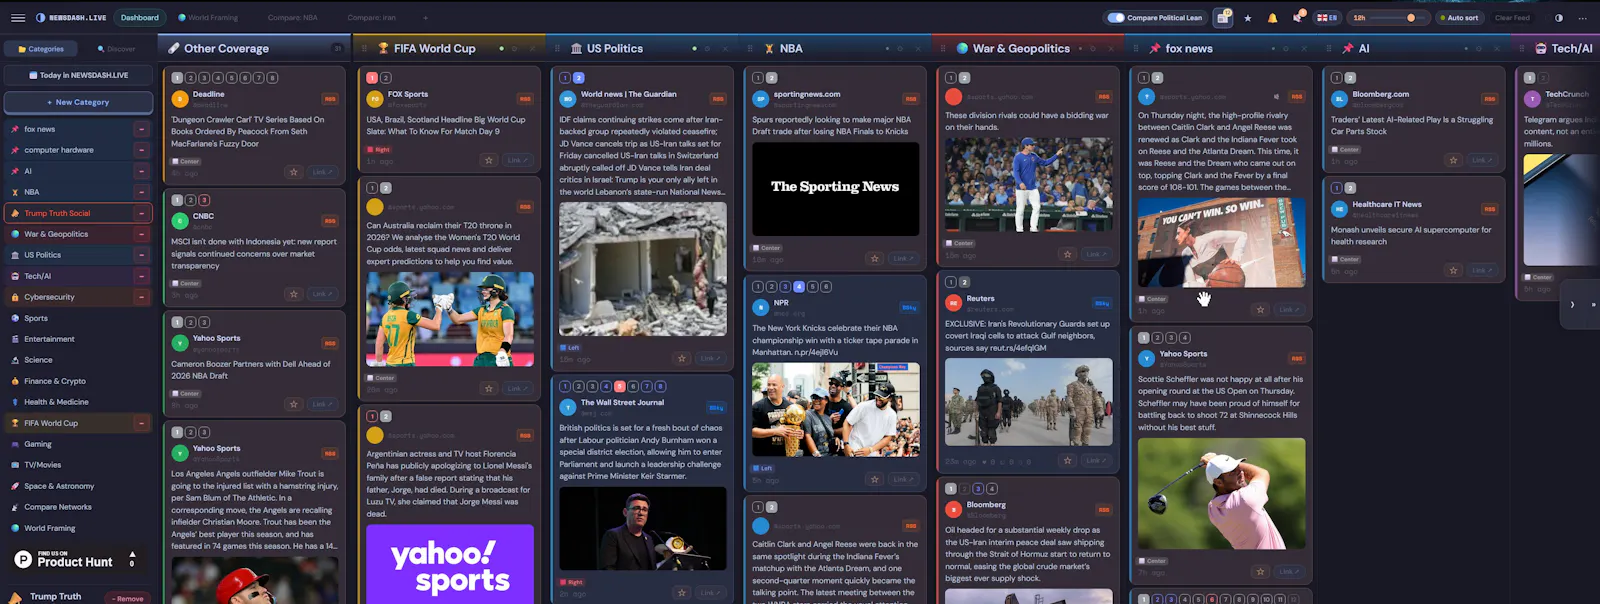Star the Healthcare IT News article
The image size is (1600, 604).
point(1454,270)
